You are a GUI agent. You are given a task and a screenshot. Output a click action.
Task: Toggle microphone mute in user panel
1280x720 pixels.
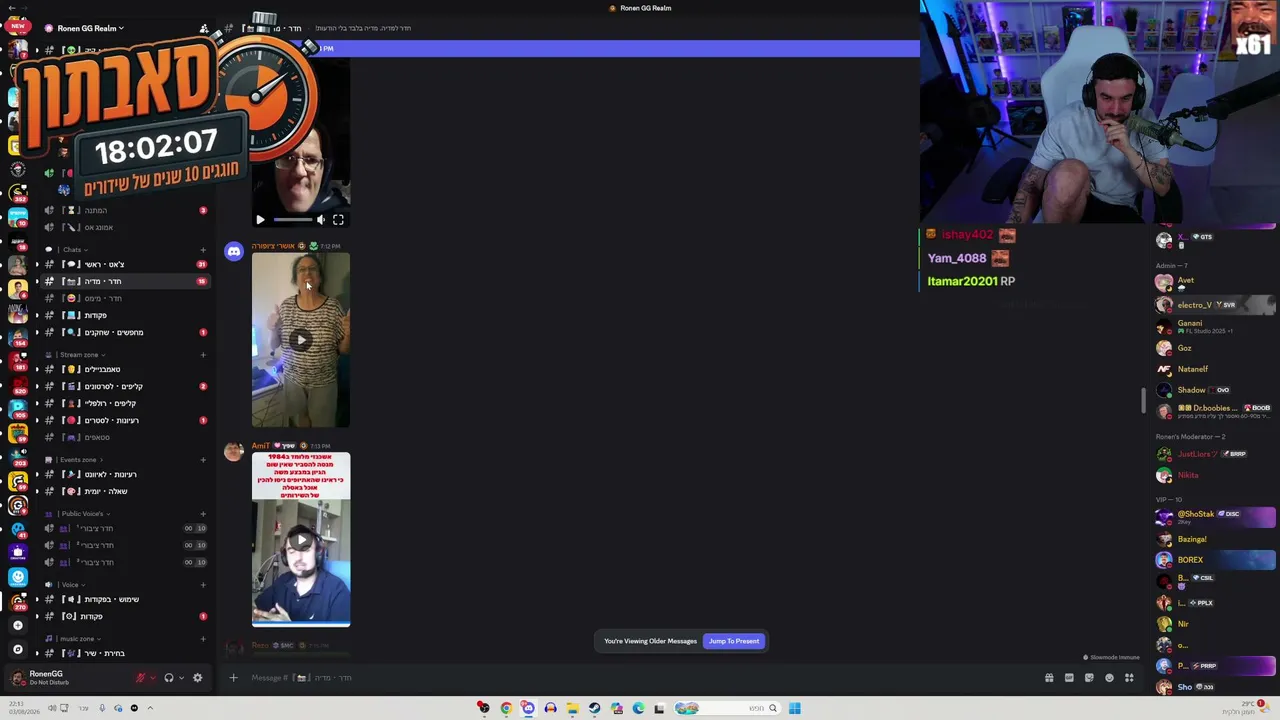pyautogui.click(x=141, y=678)
